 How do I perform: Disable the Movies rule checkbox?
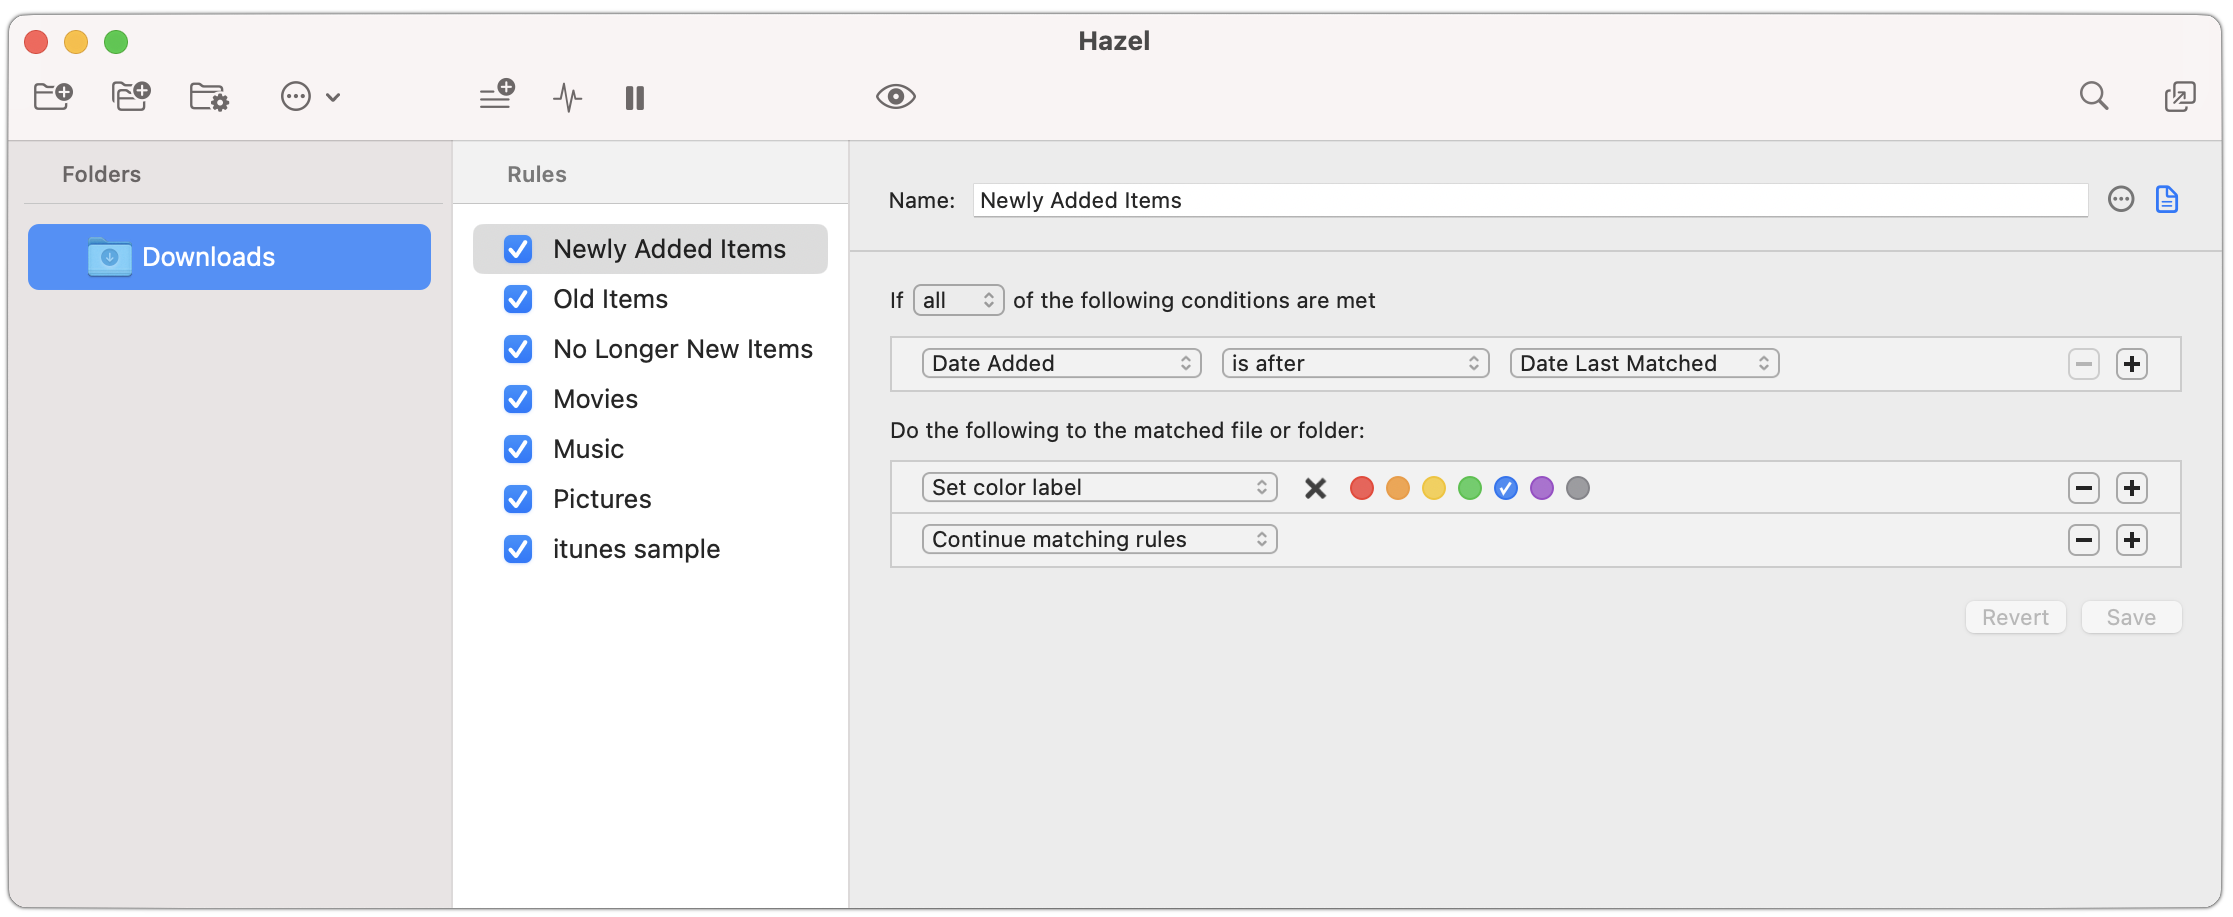tap(518, 399)
